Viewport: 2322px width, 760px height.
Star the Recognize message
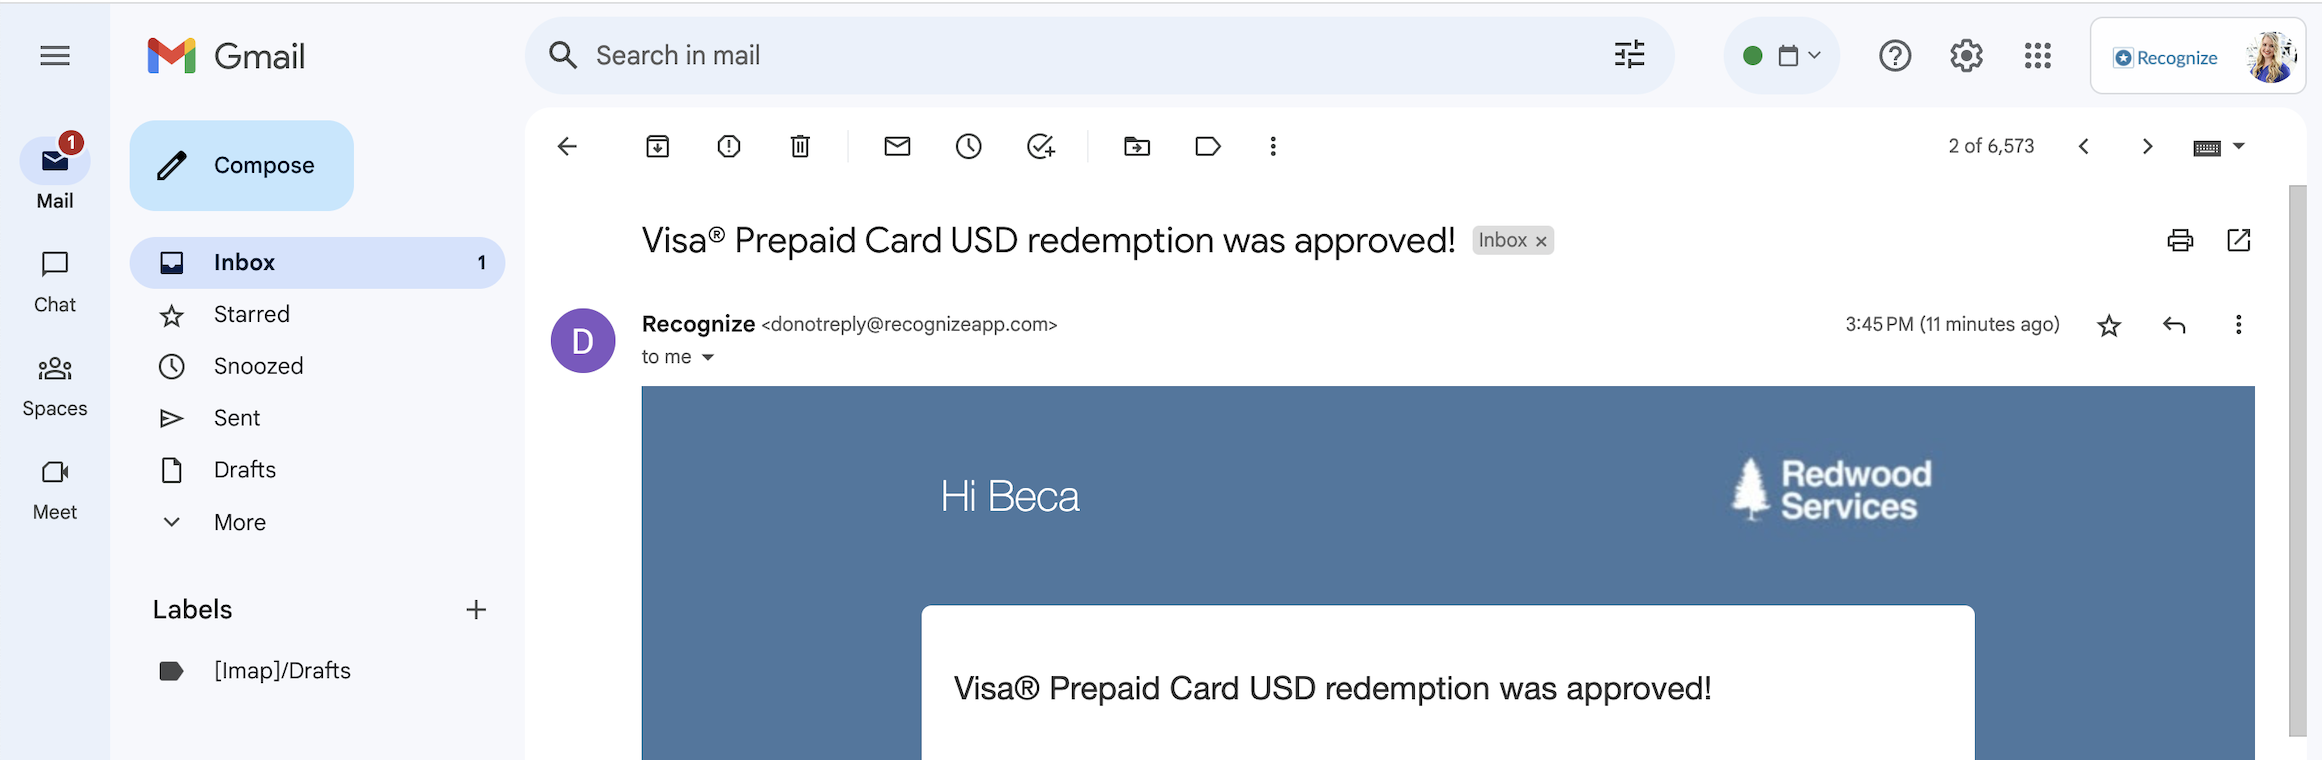2109,325
